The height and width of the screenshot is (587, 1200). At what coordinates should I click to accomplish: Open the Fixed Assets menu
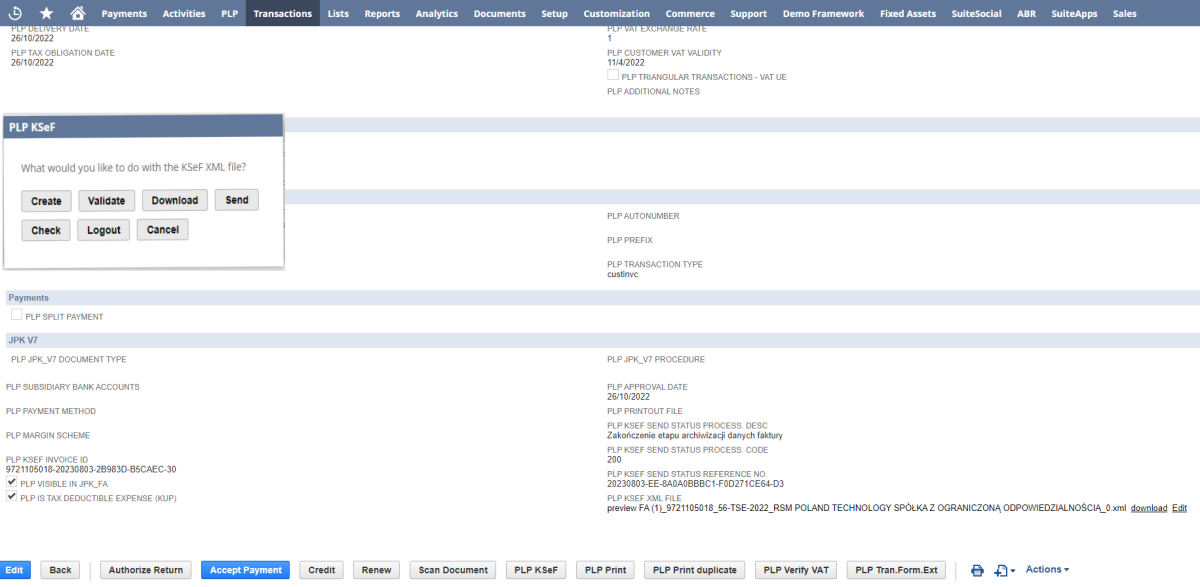tap(908, 13)
